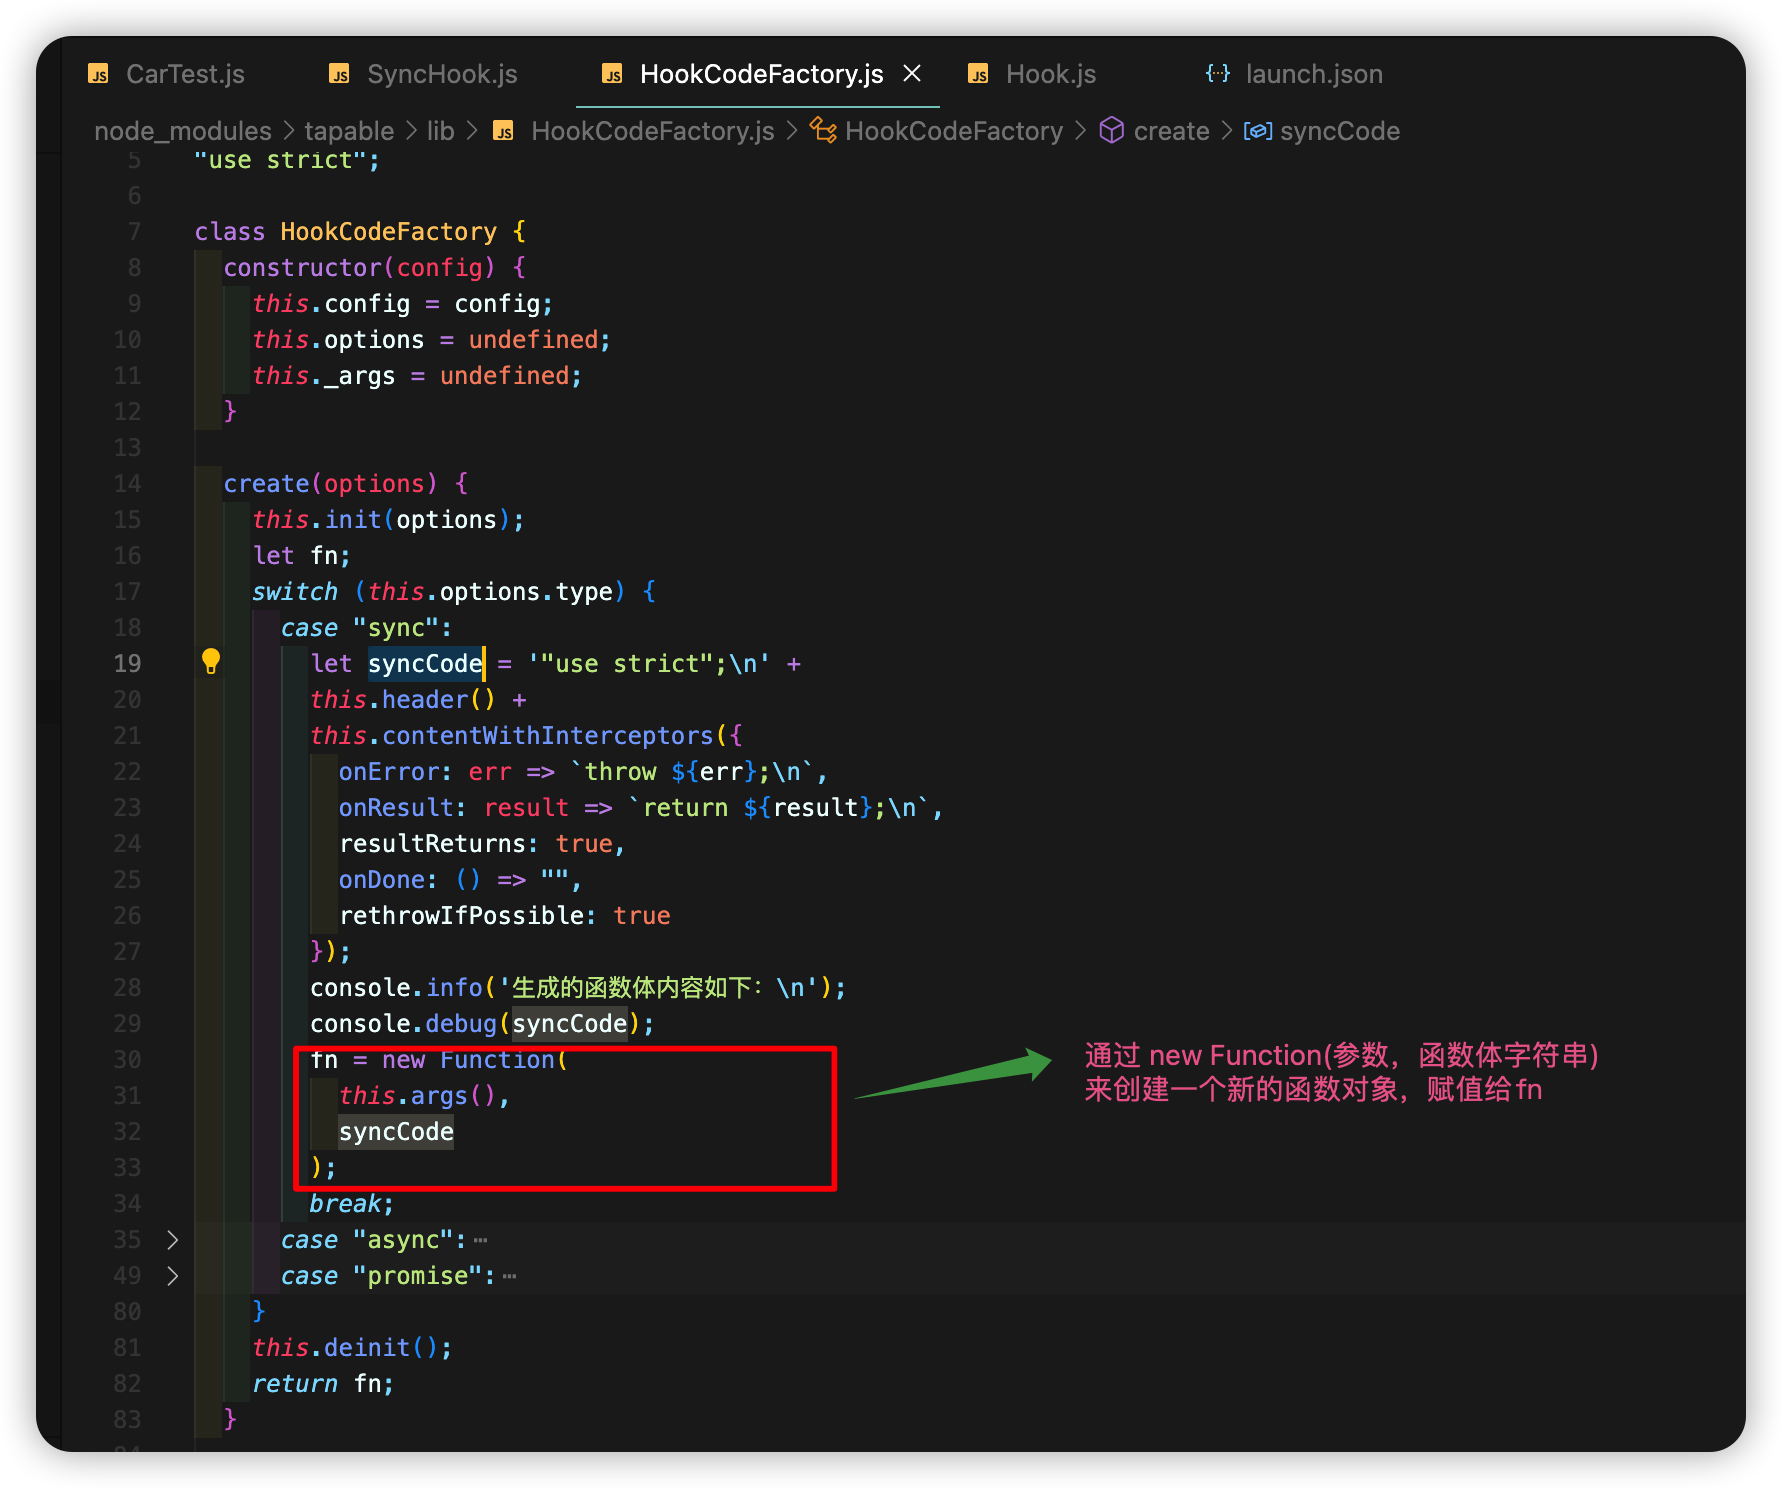Click console.info on line 28

[x=396, y=988]
